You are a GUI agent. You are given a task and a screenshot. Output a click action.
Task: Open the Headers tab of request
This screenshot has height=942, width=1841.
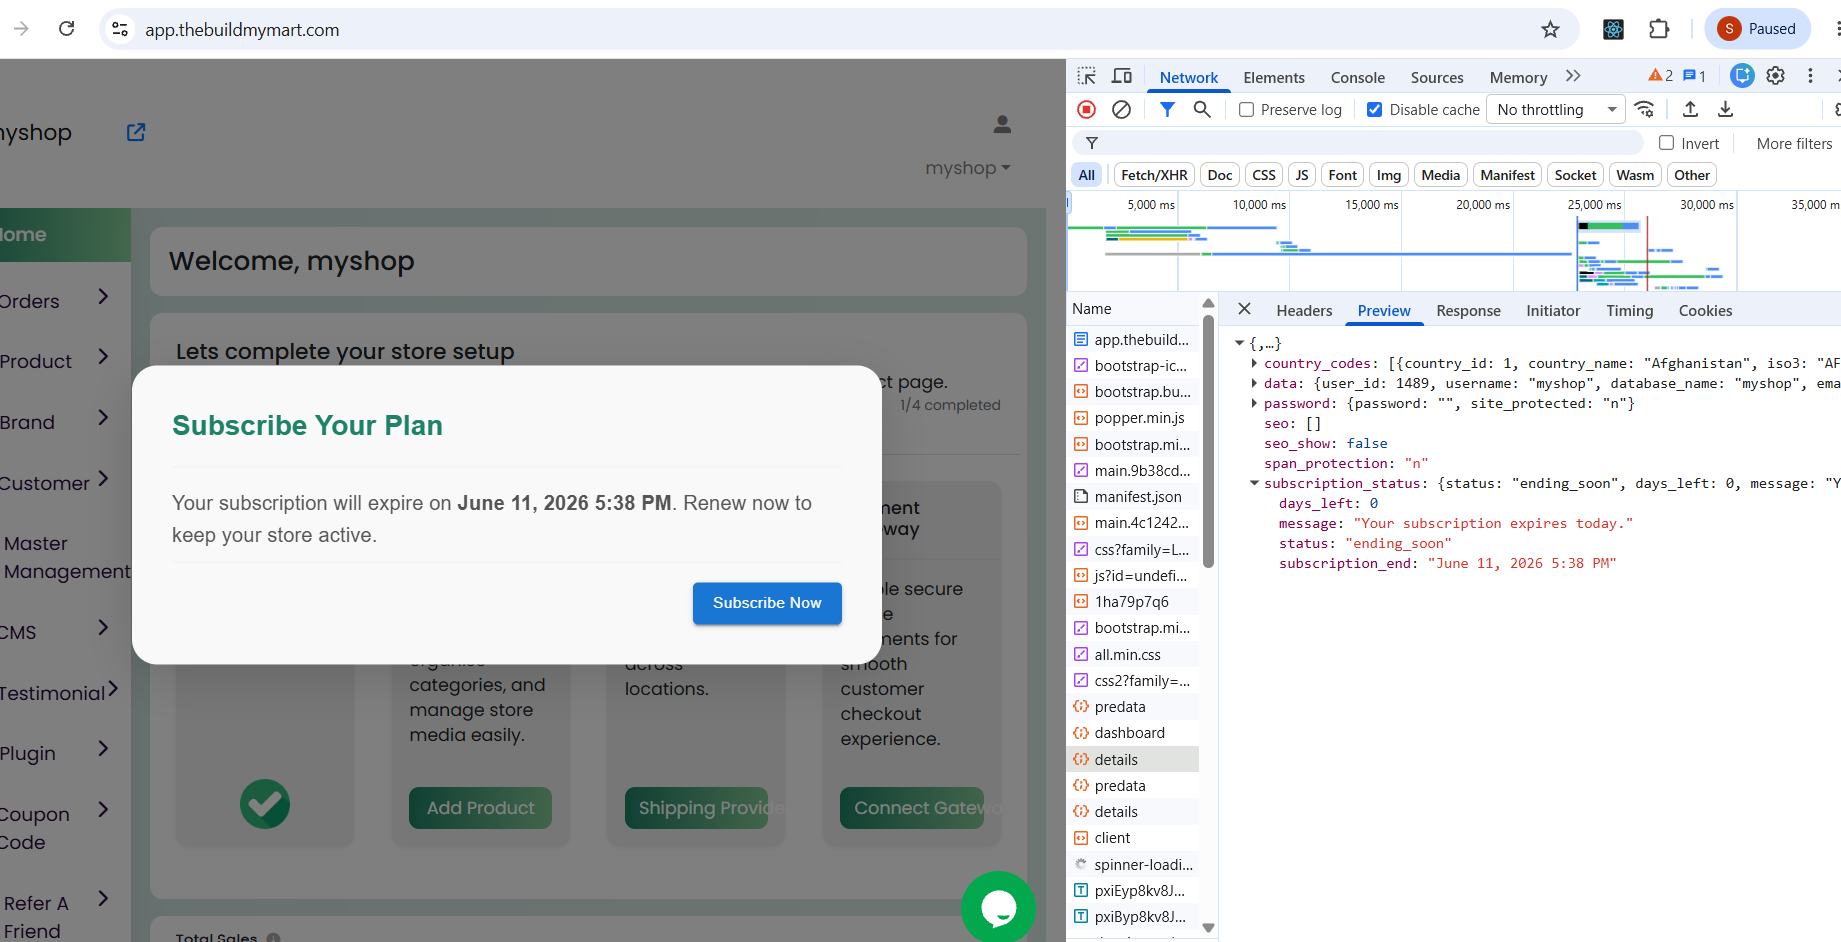[1304, 310]
